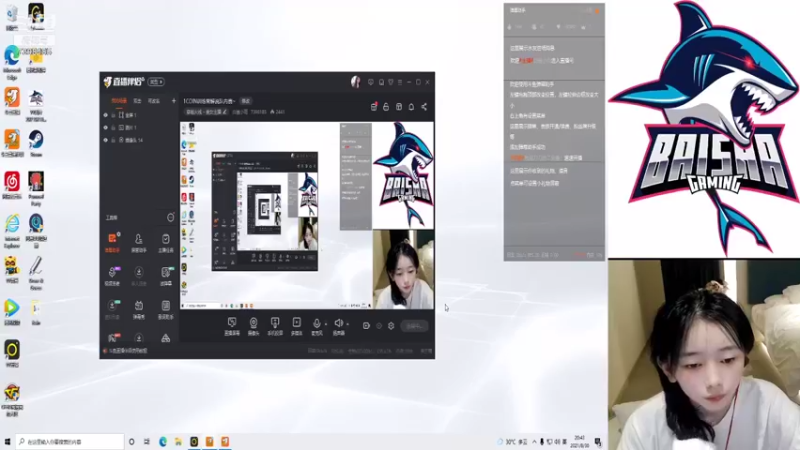
Task: Open the streamer avatar profile
Action: point(356,82)
